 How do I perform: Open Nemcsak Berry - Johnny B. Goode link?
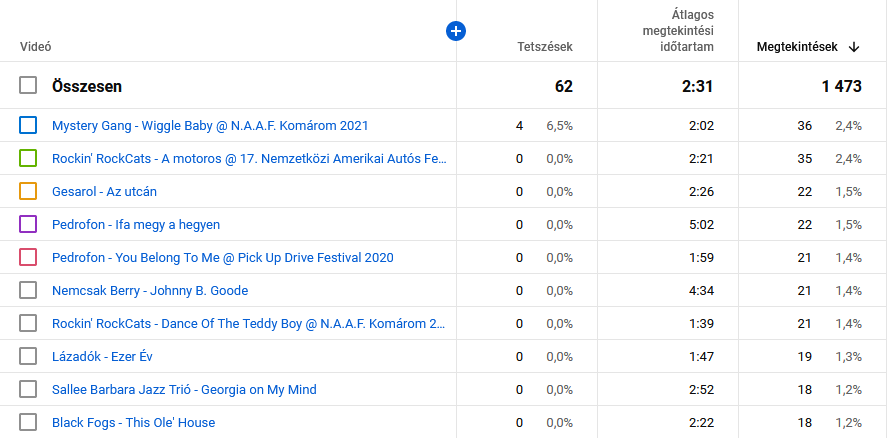click(150, 291)
